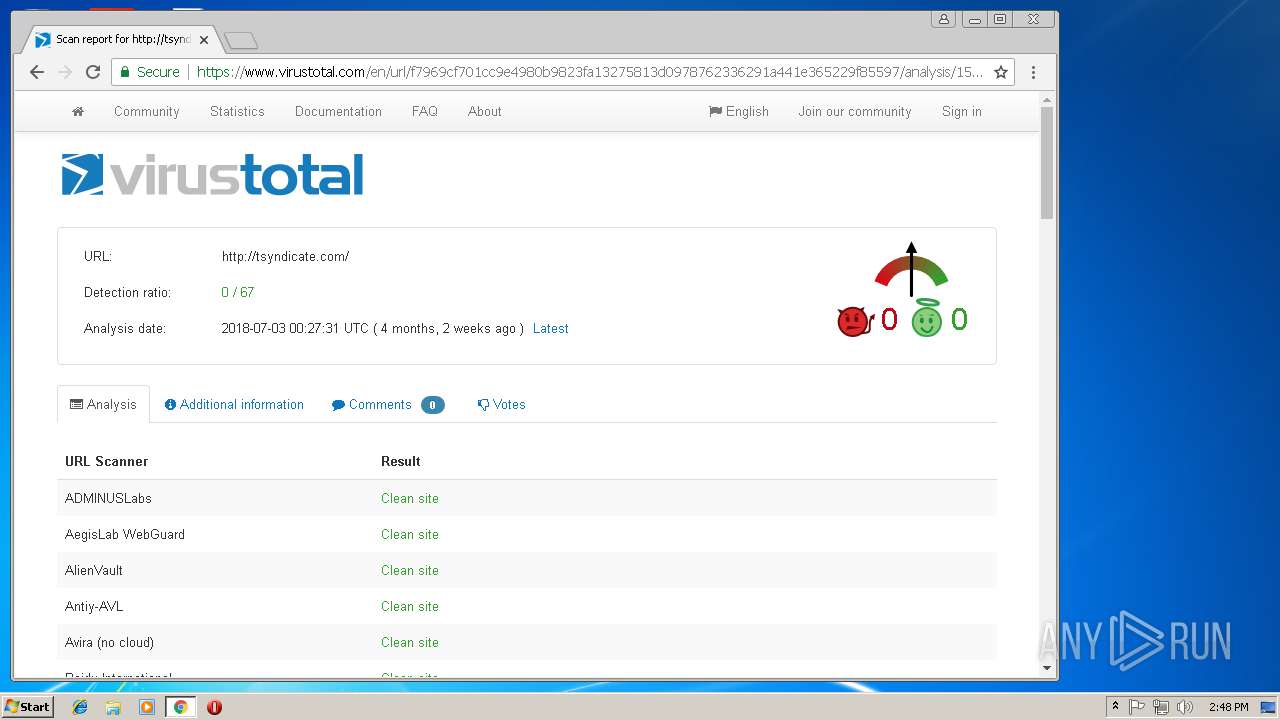
Task: Click the 0 / 67 detection ratio
Action: pyautogui.click(x=238, y=292)
